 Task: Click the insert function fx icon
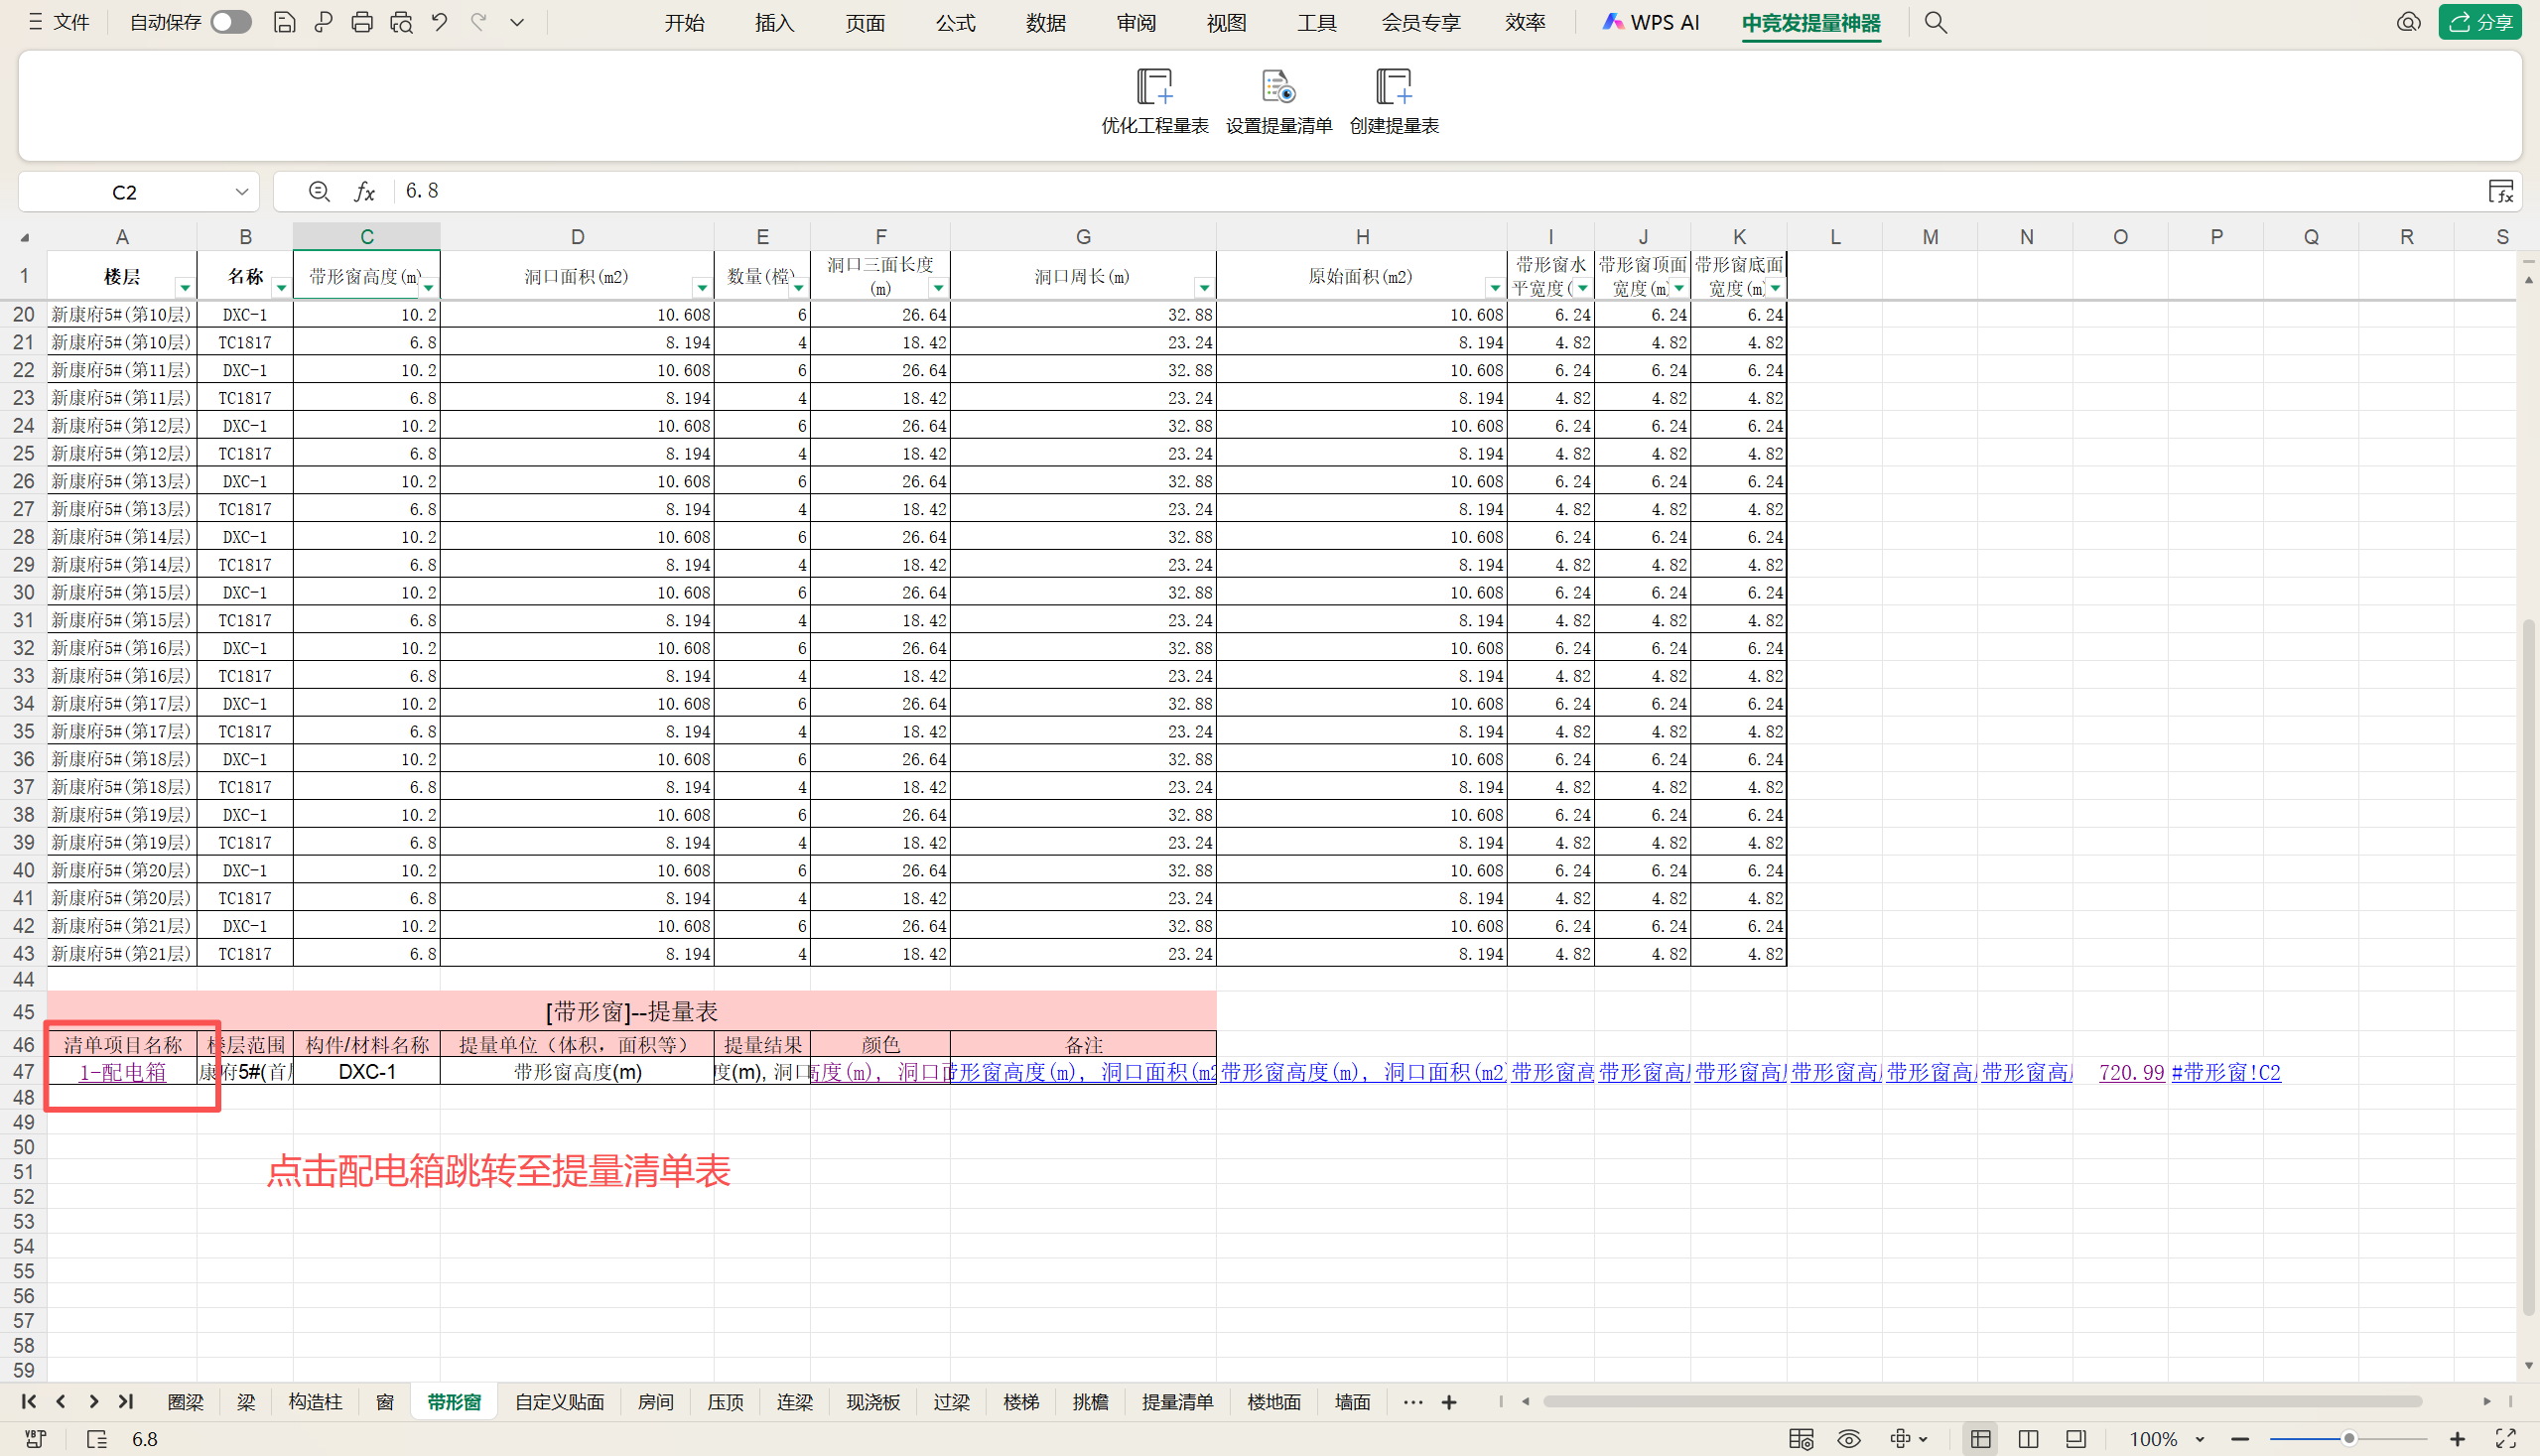[x=365, y=191]
